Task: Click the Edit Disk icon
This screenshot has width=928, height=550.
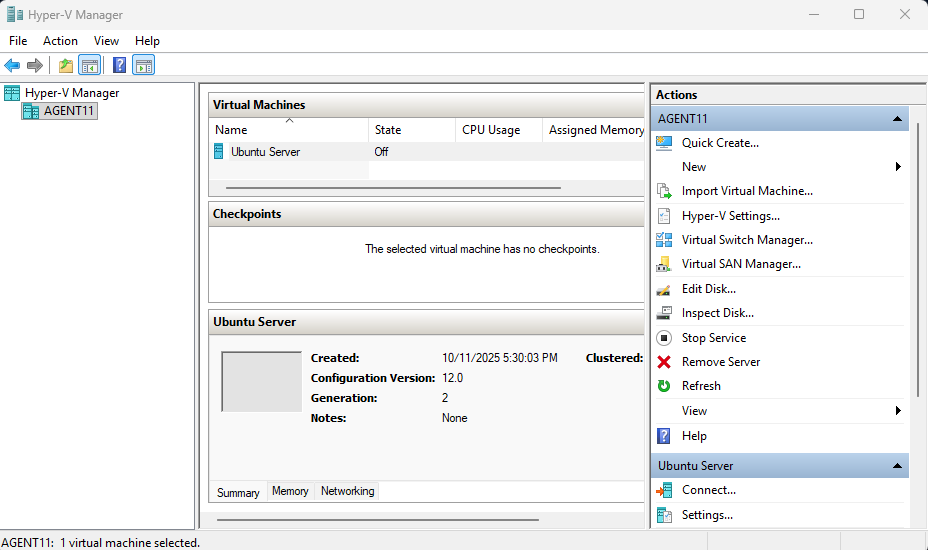Action: coord(664,289)
